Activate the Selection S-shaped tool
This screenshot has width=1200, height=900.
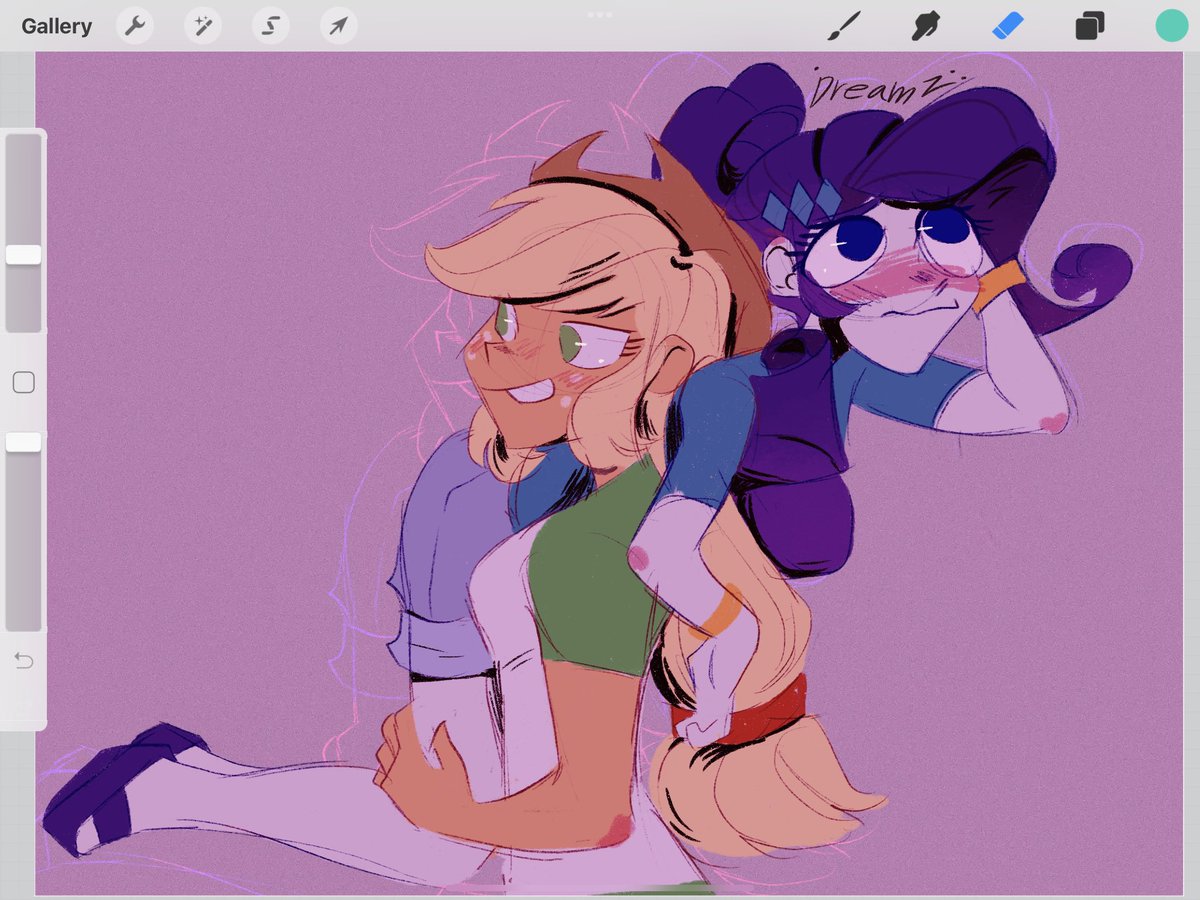271,26
